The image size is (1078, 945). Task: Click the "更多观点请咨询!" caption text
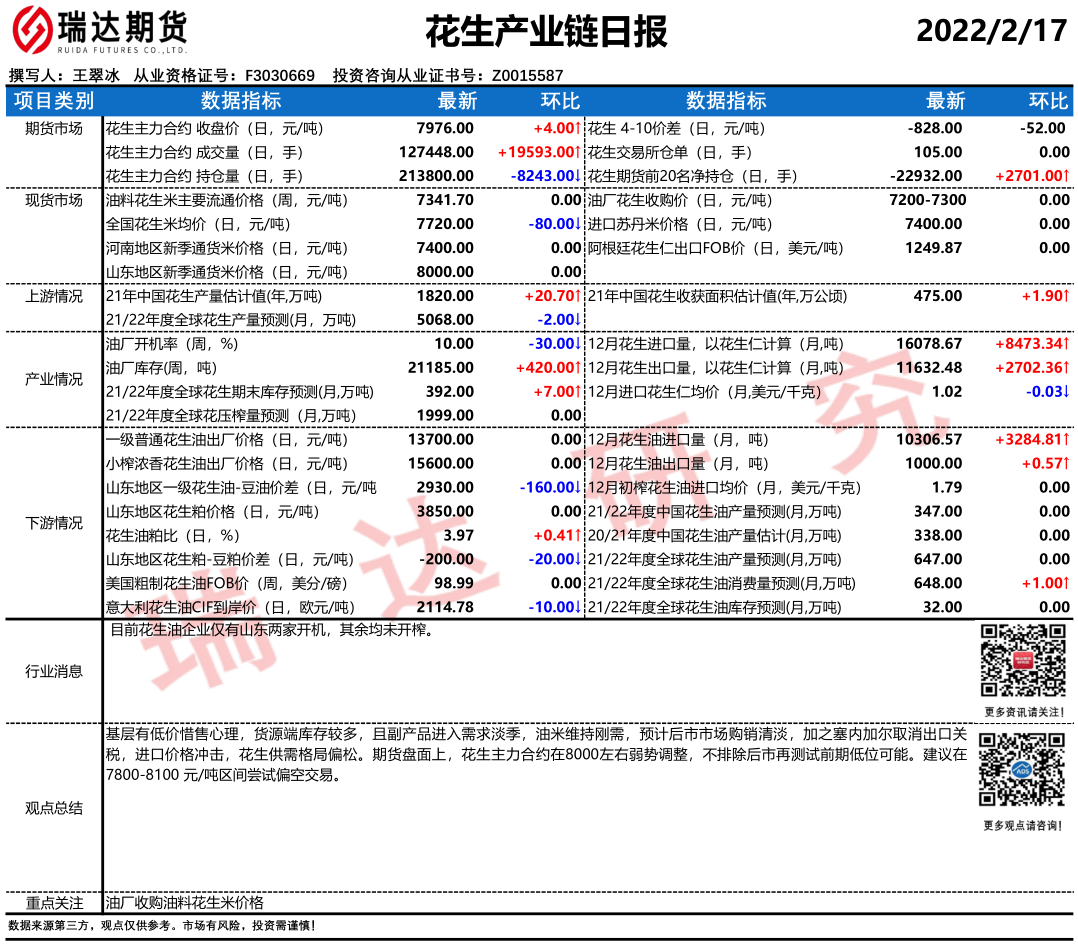[x=1022, y=825]
